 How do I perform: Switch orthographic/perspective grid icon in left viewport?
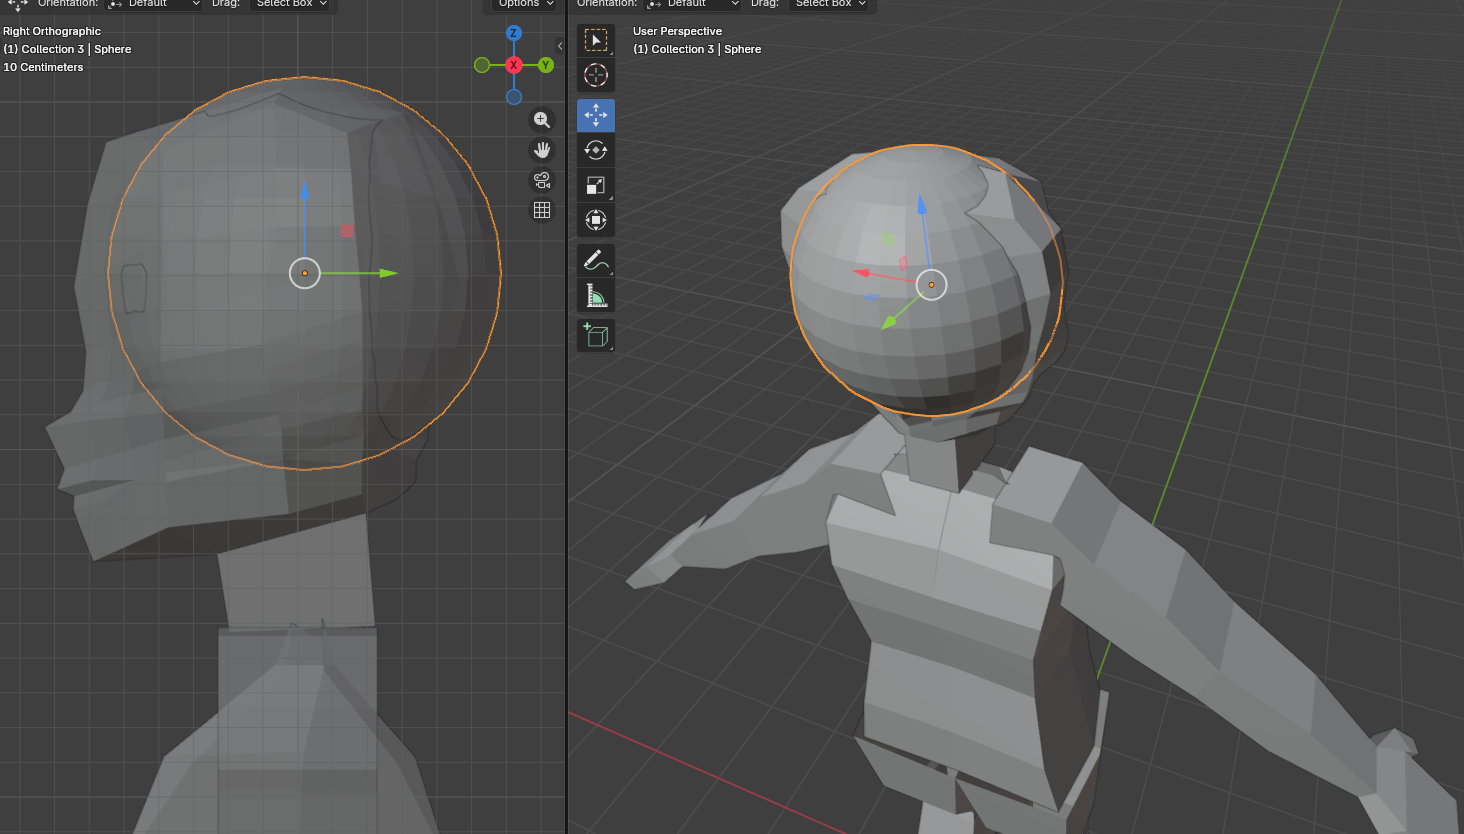point(542,210)
